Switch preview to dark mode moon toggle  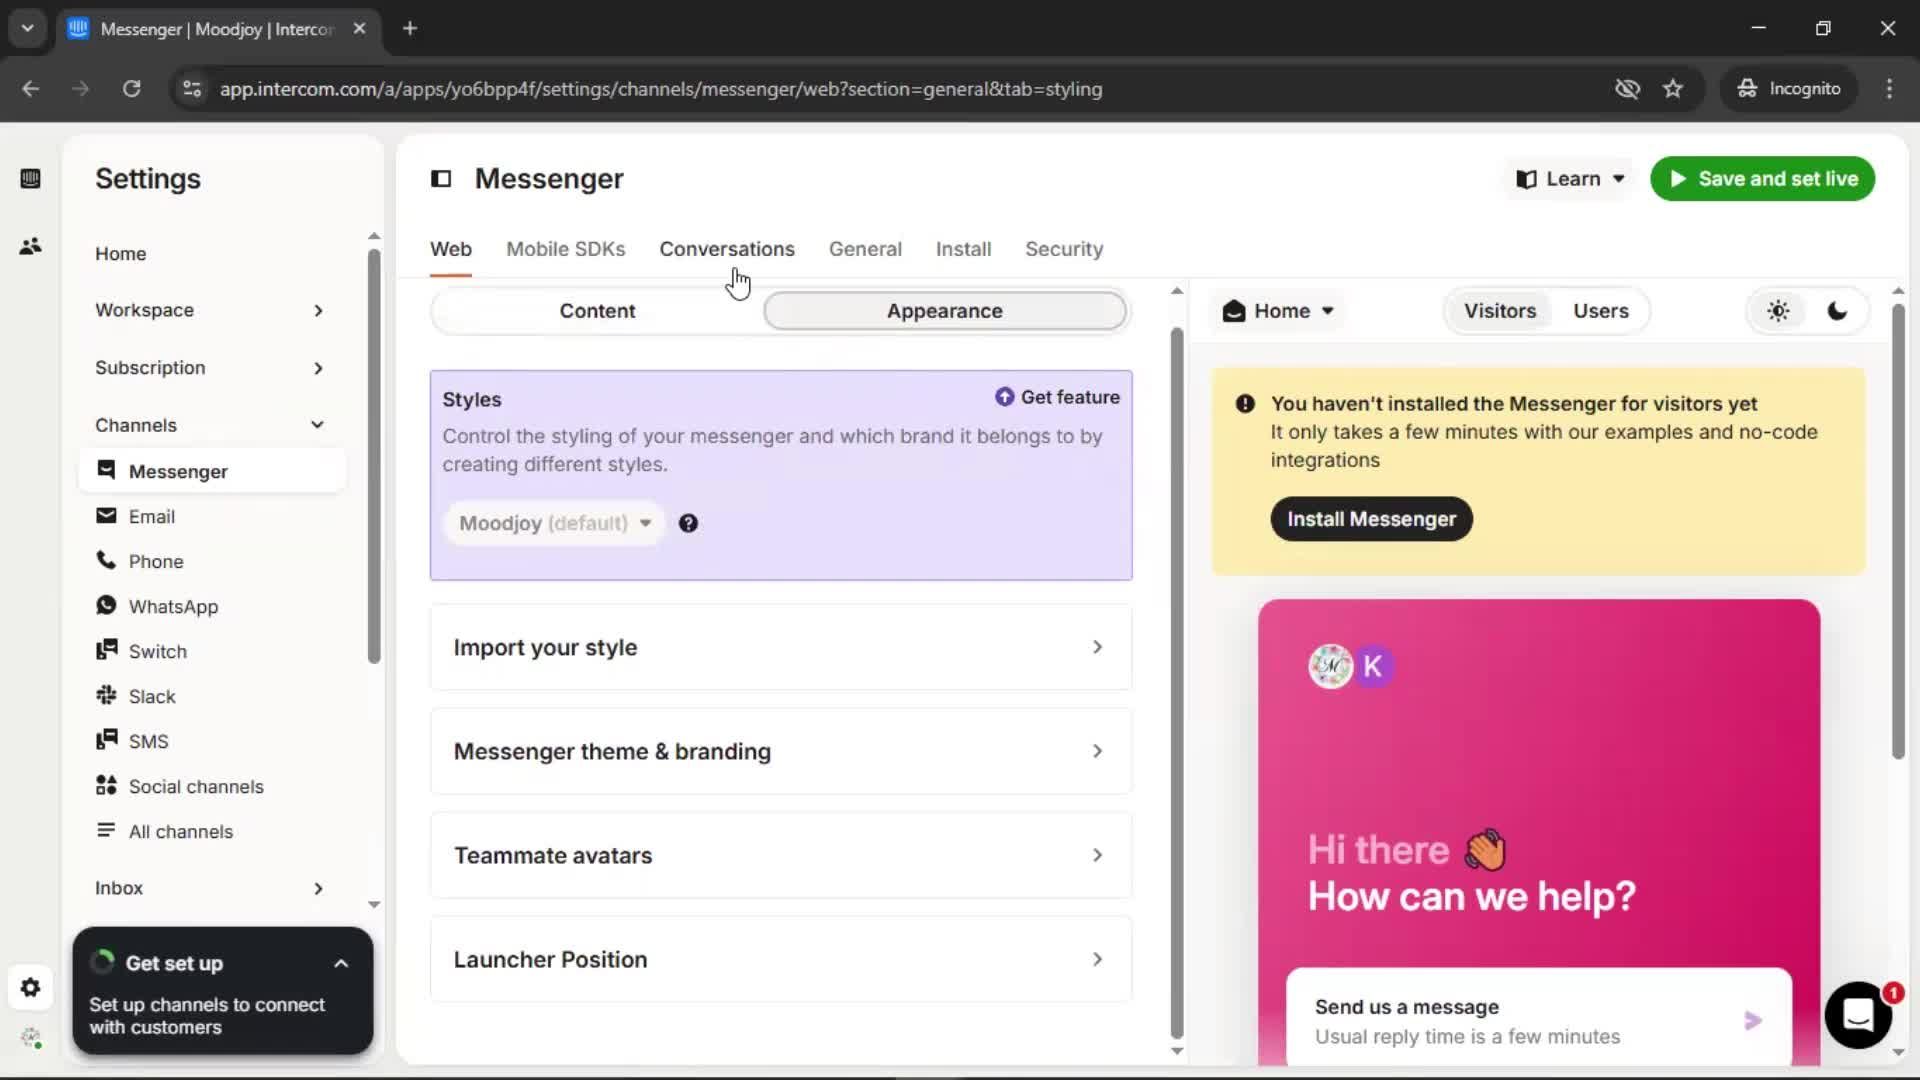coord(1837,311)
